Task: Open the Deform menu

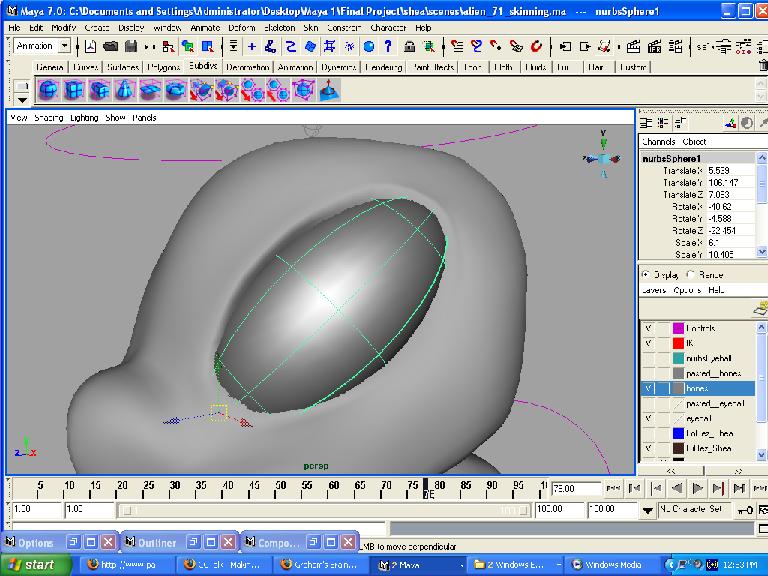Action: click(242, 28)
